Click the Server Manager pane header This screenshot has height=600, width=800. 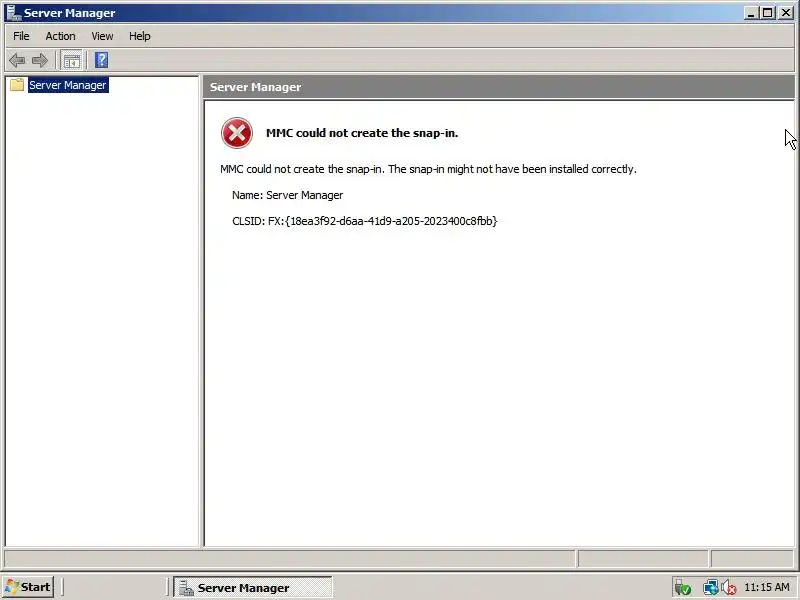pos(498,87)
